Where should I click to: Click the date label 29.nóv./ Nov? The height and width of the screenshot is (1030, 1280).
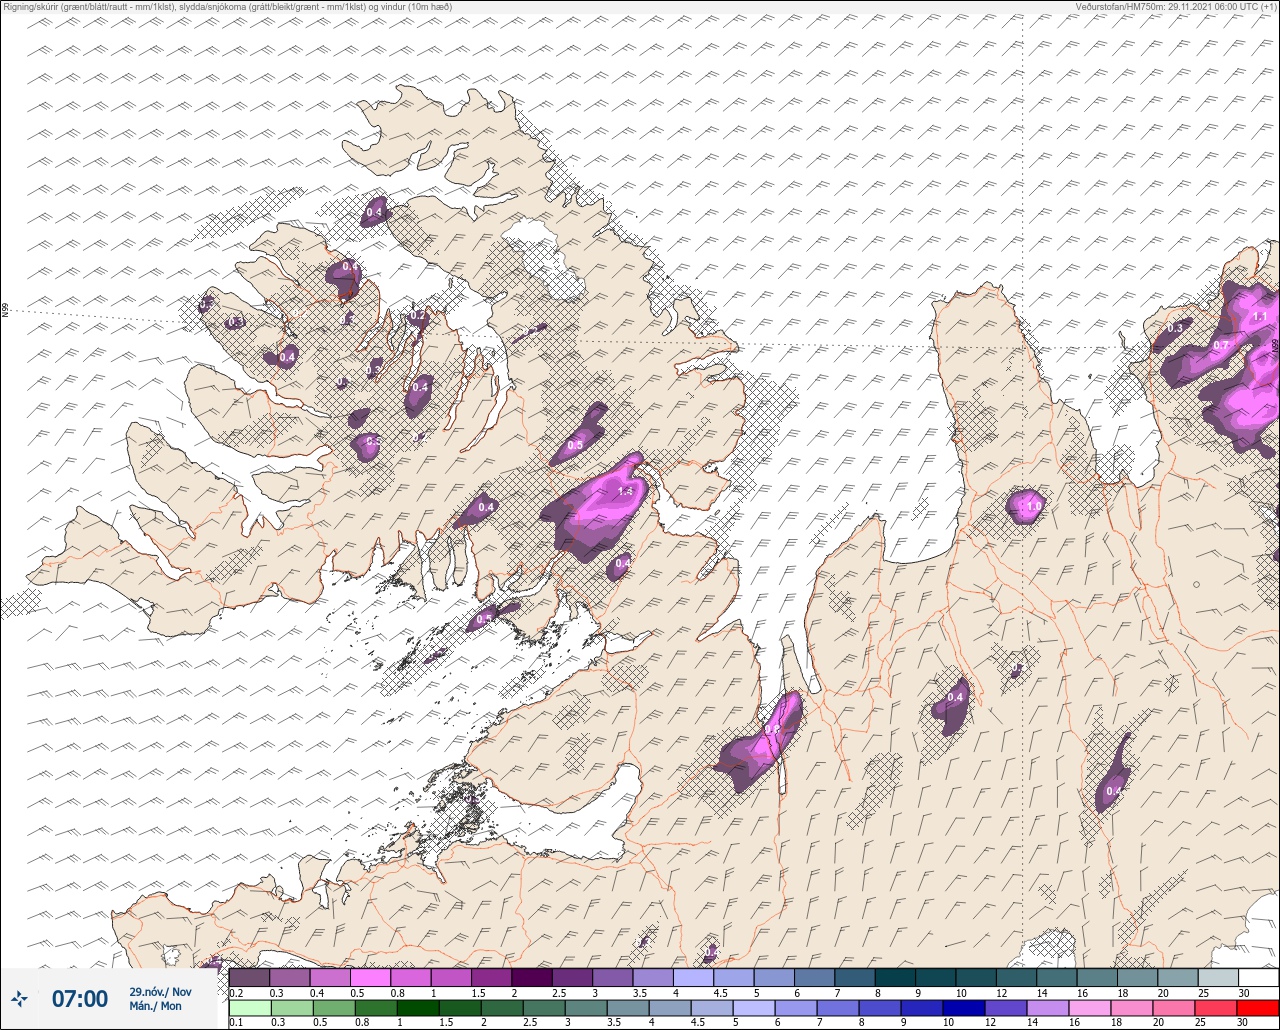[x=160, y=991]
